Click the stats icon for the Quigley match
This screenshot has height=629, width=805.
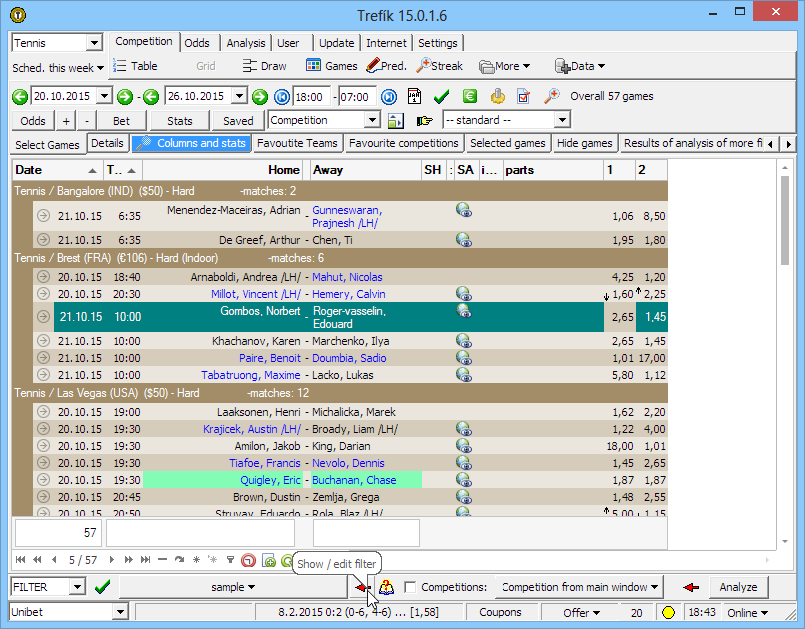pyautogui.click(x=464, y=480)
